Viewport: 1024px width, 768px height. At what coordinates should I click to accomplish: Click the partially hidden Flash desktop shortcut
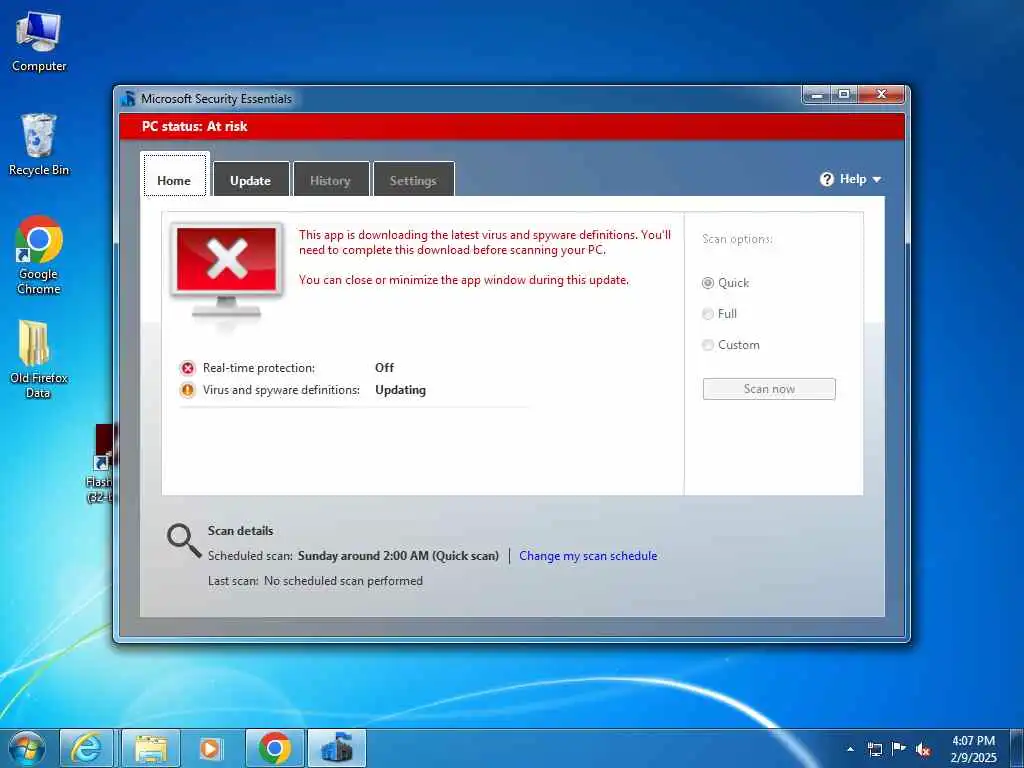pyautogui.click(x=101, y=464)
